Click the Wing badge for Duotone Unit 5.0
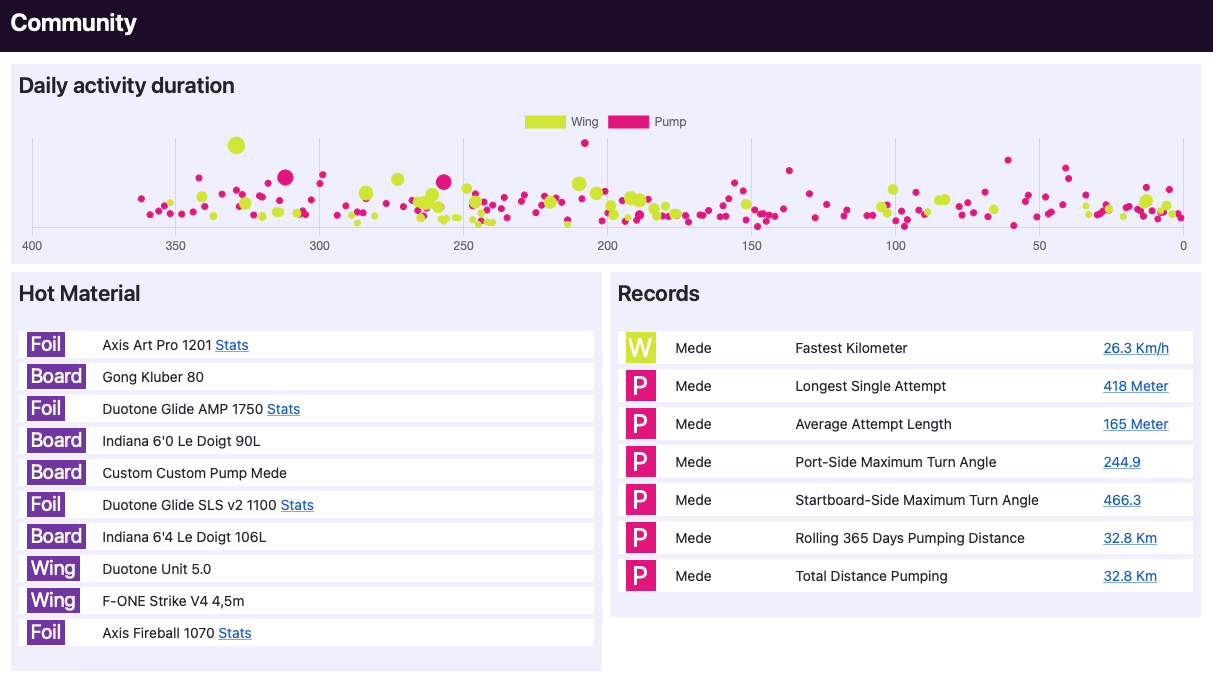1213x682 pixels. [53, 569]
